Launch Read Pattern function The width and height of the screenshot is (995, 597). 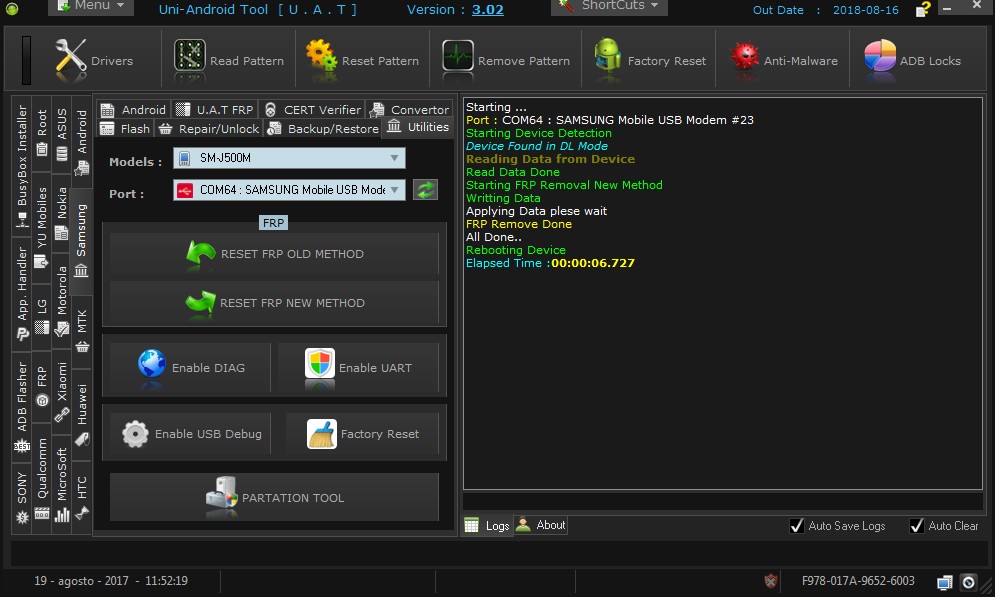tap(229, 61)
